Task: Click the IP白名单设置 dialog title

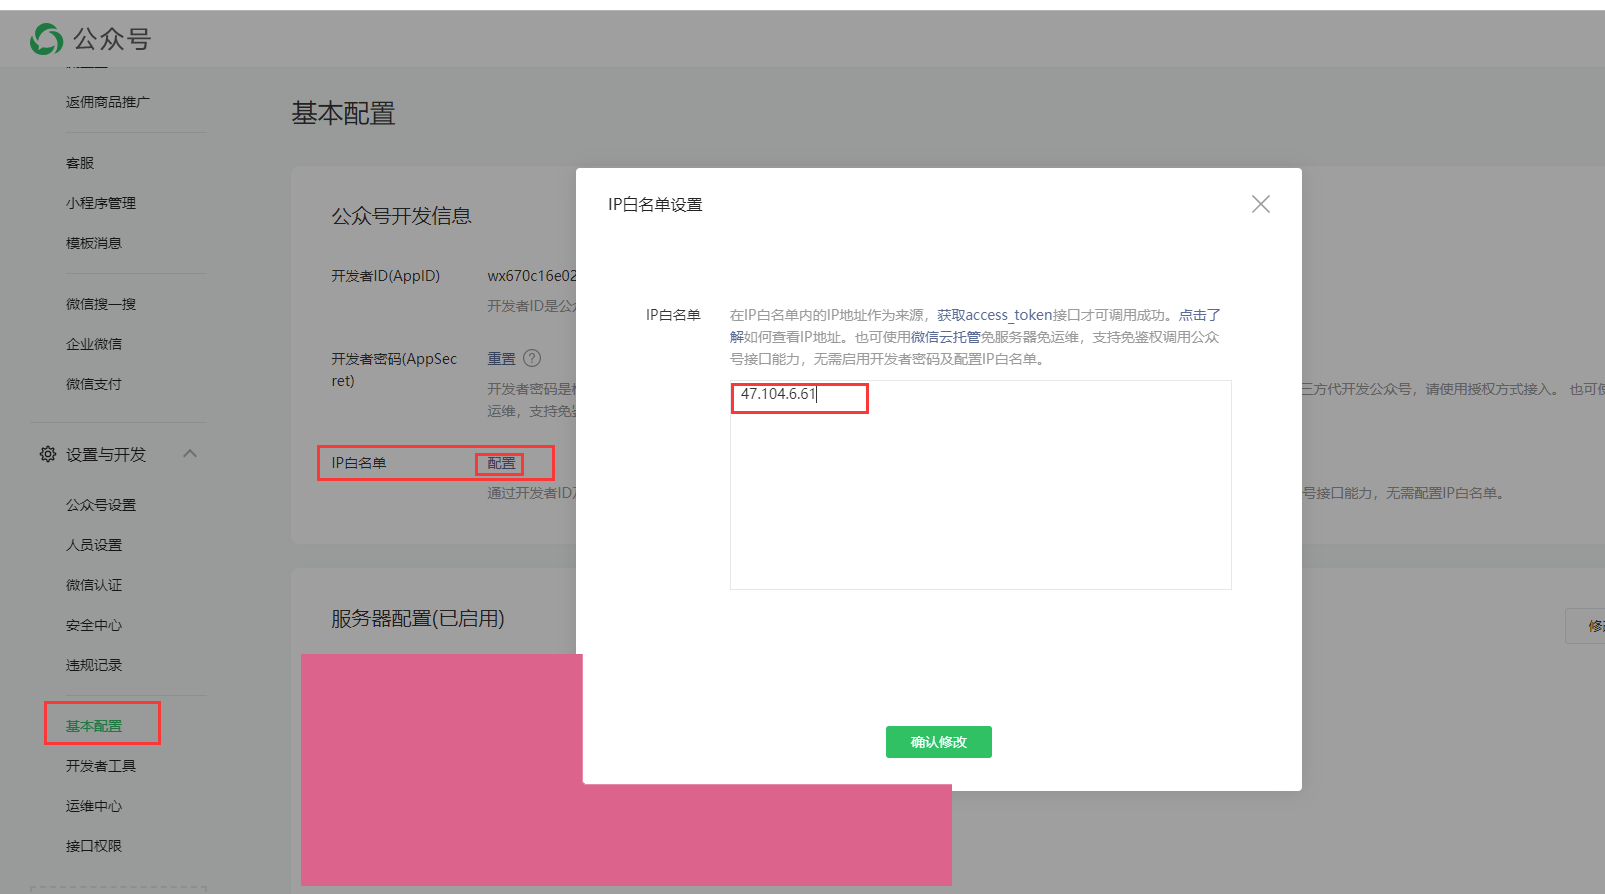Action: point(655,205)
